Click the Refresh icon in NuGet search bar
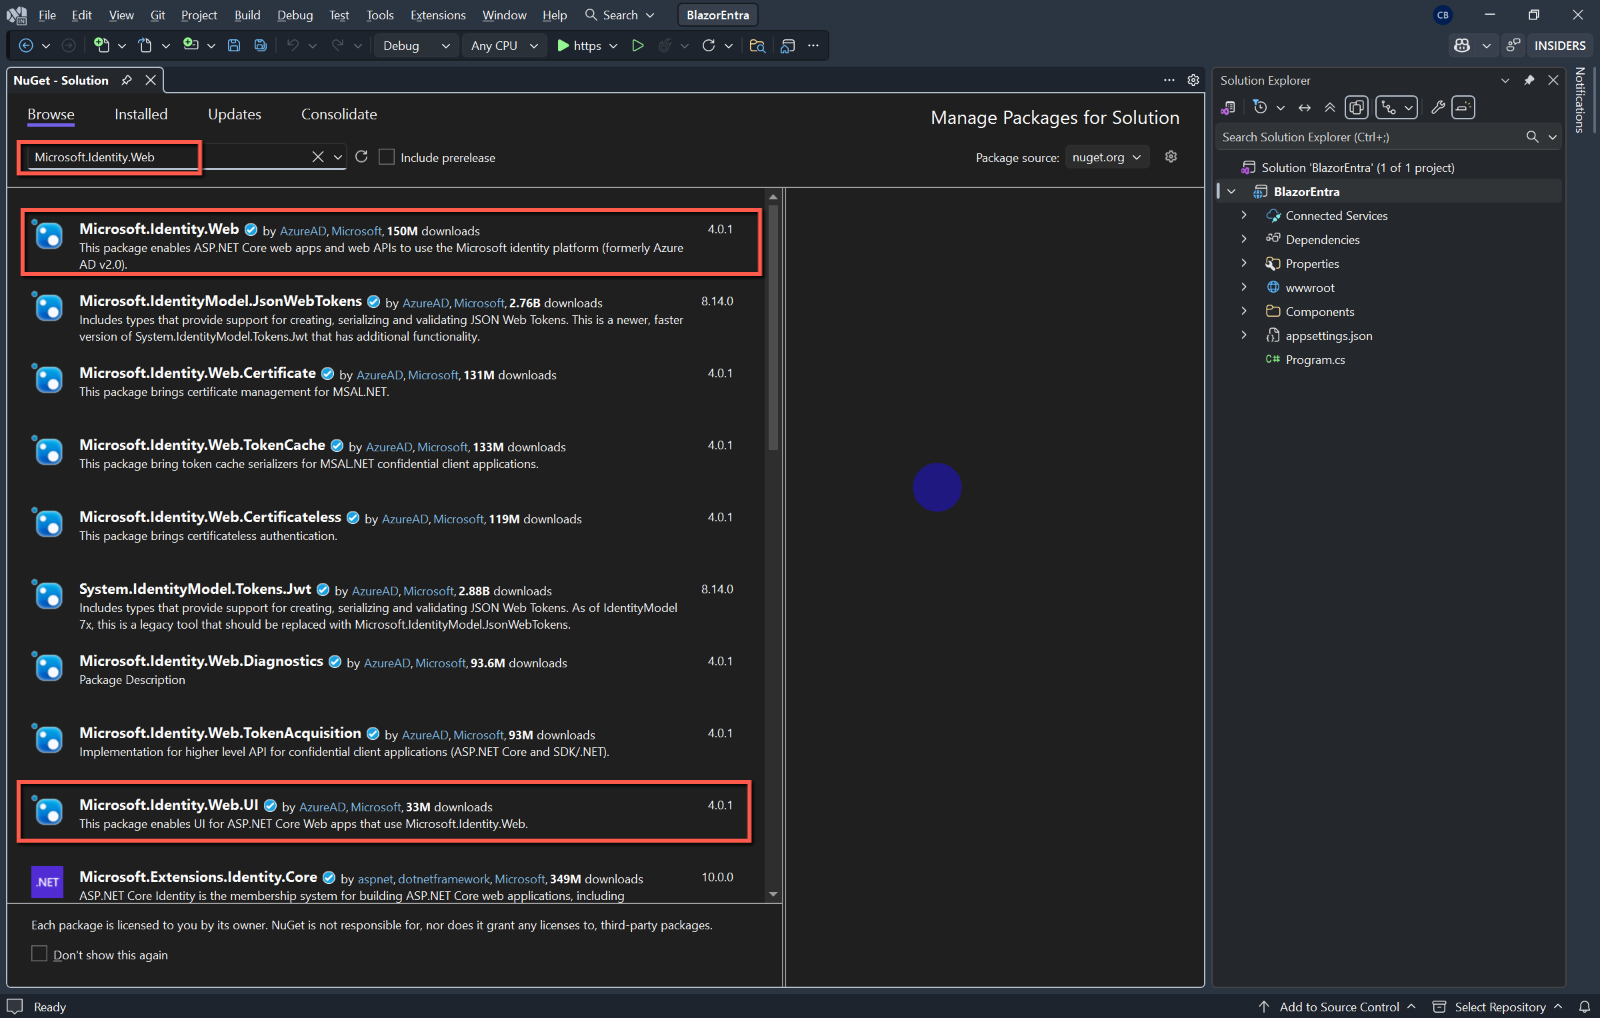Image resolution: width=1600 pixels, height=1018 pixels. pyautogui.click(x=361, y=157)
